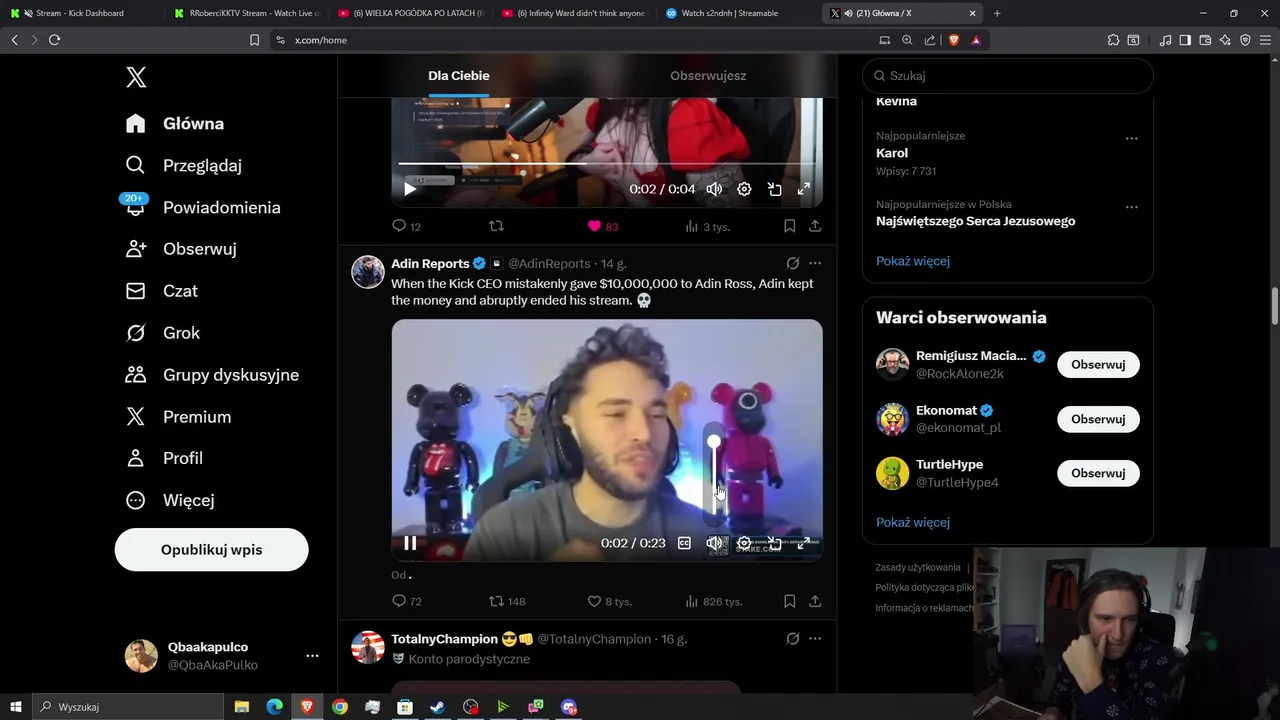The width and height of the screenshot is (1280, 720).
Task: Switch to Stream - Kick Dashboard tab
Action: pos(80,13)
